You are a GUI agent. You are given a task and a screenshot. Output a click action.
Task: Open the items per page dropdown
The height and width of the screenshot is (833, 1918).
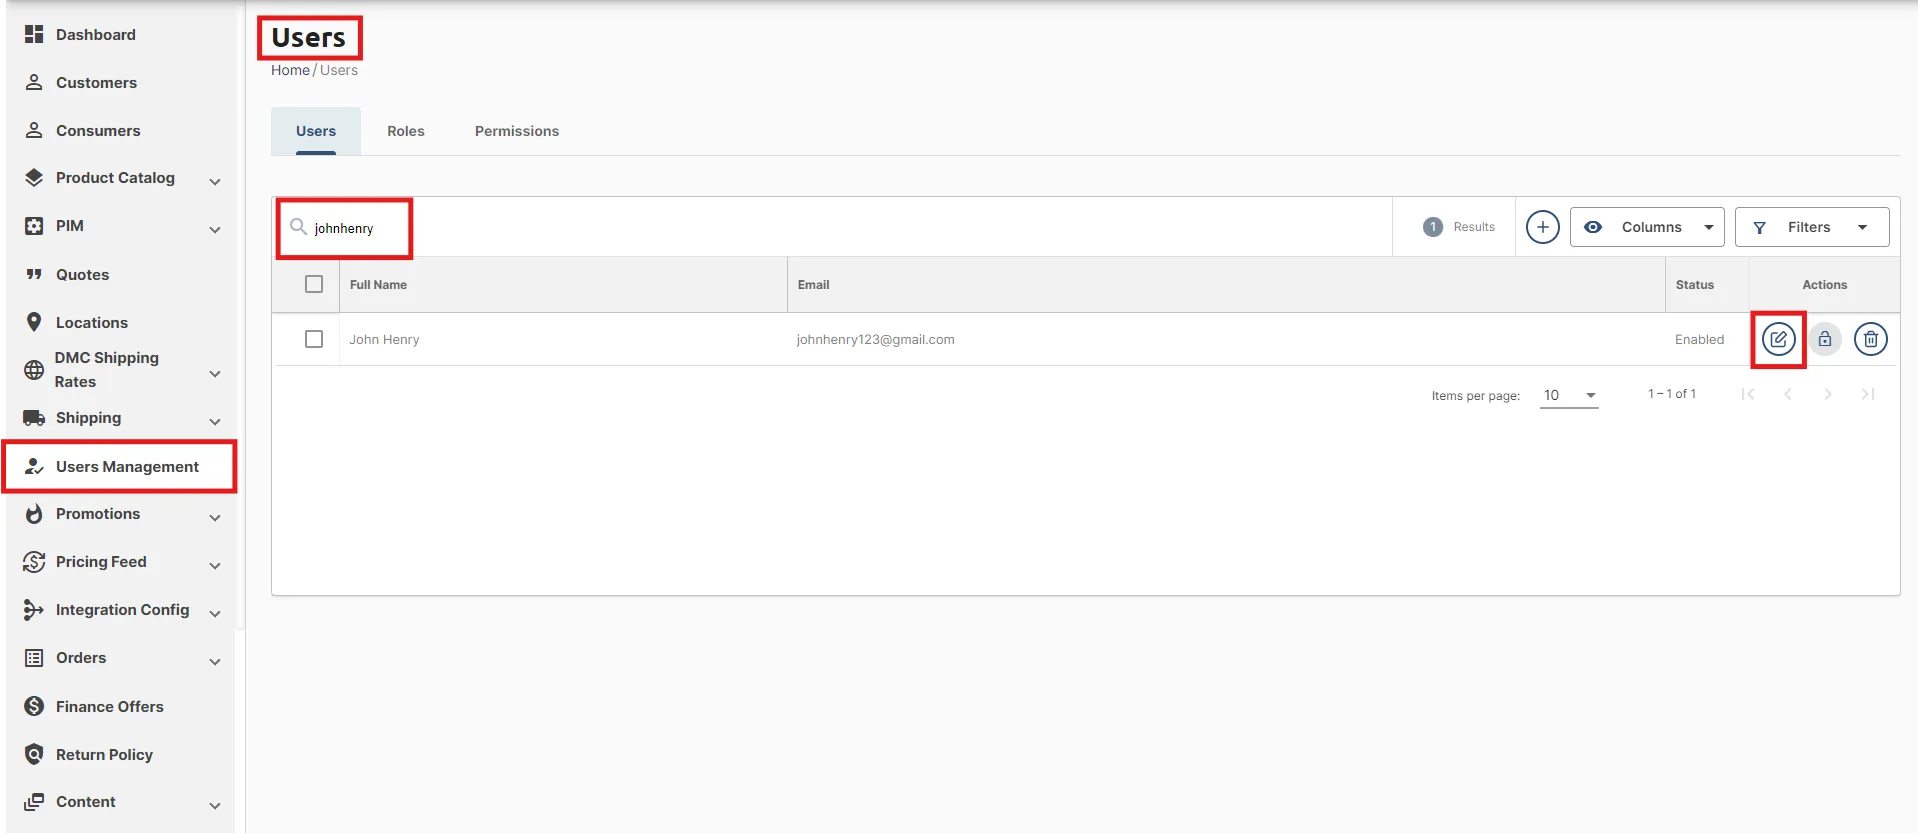click(1569, 395)
